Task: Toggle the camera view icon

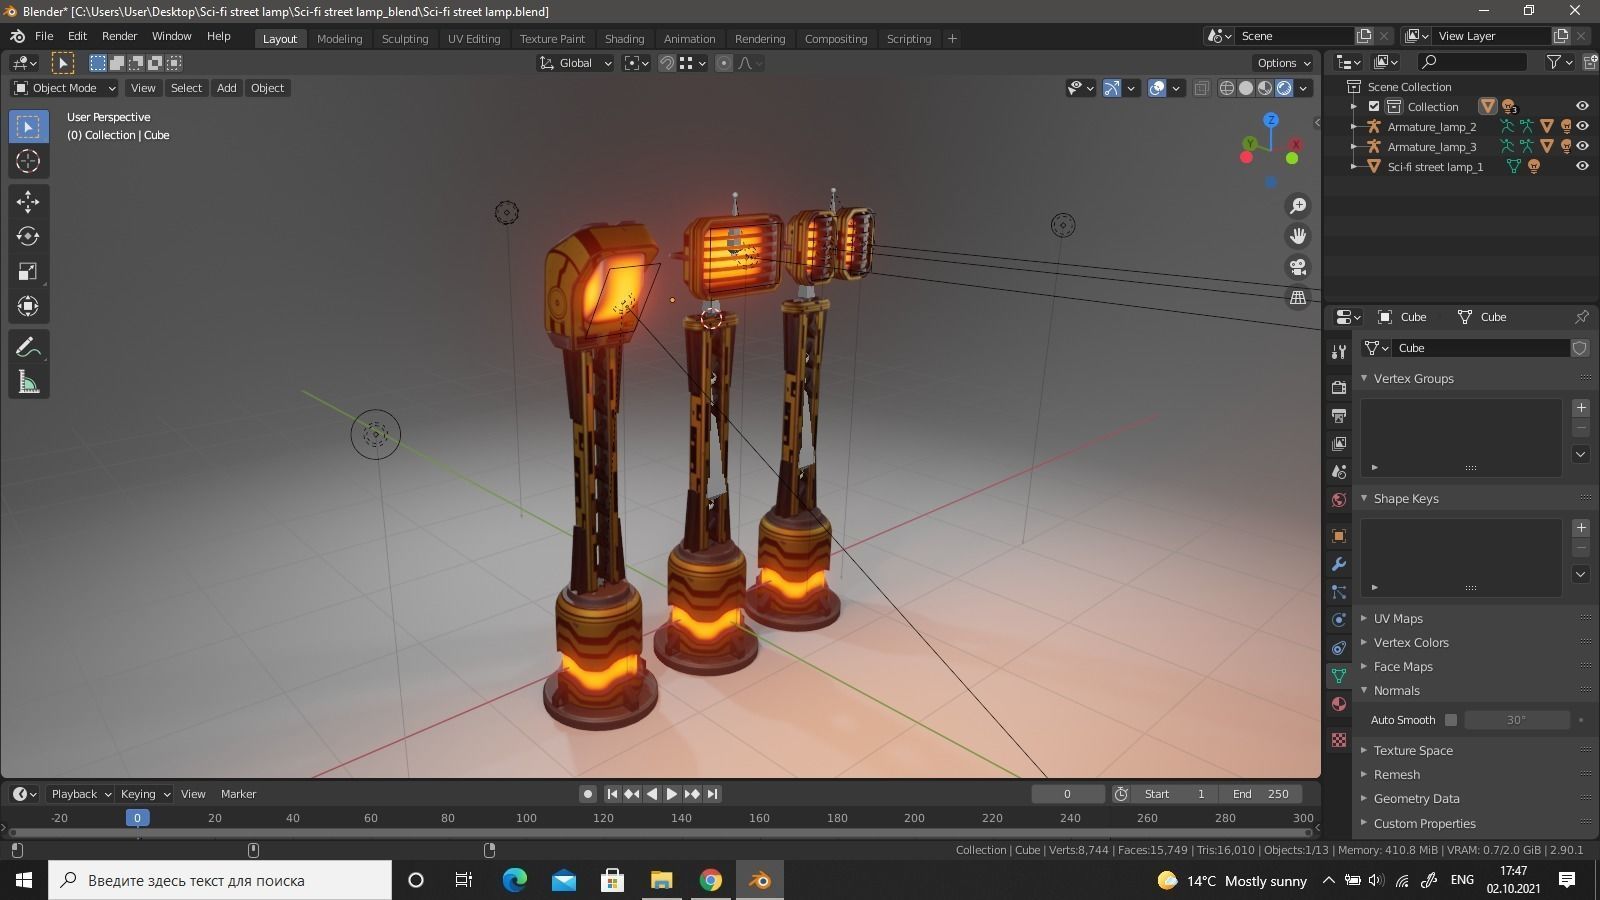Action: tap(1298, 267)
